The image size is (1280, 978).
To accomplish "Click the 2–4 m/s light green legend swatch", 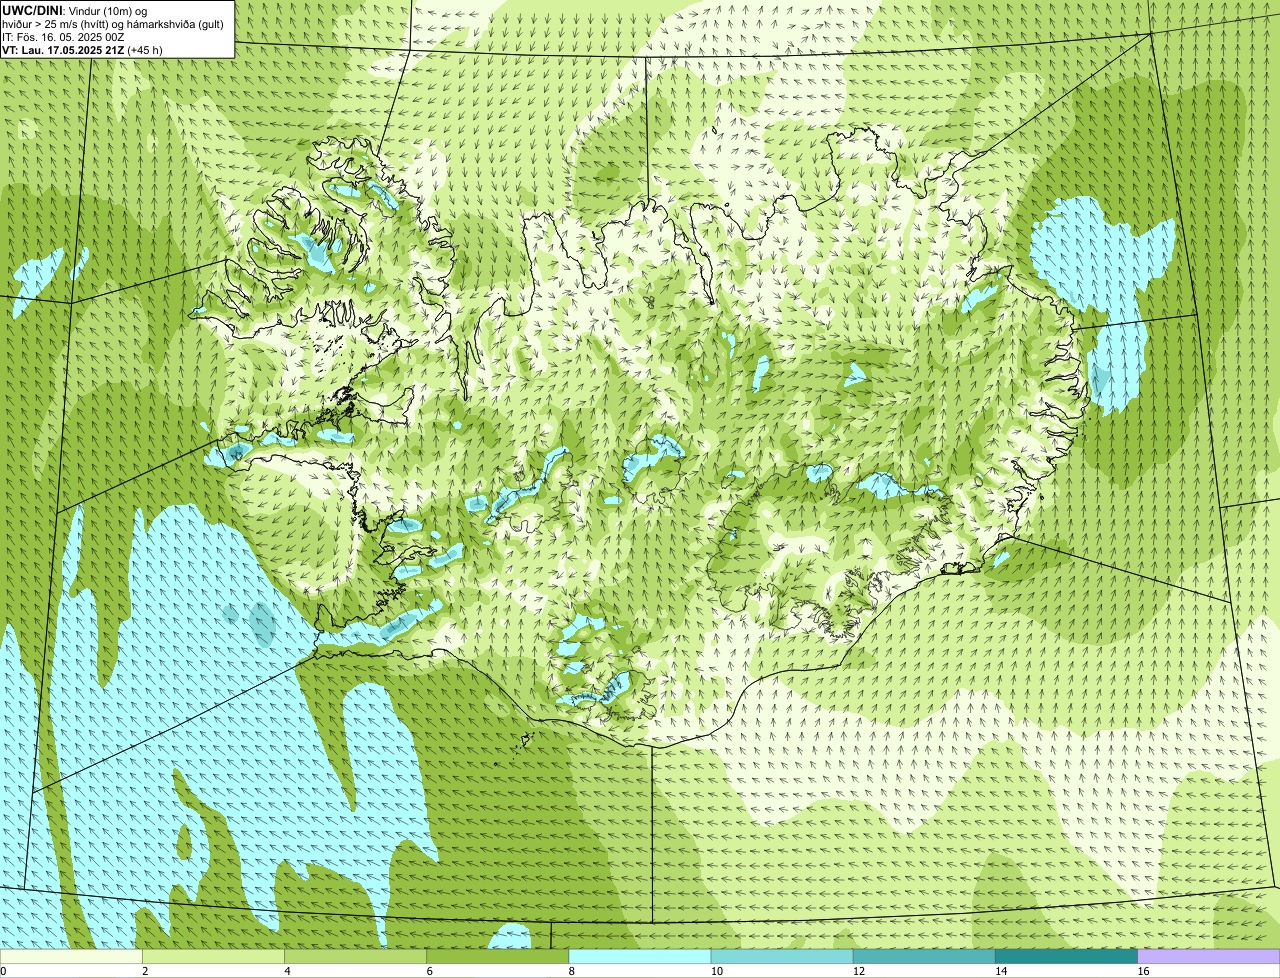I will pos(213,957).
